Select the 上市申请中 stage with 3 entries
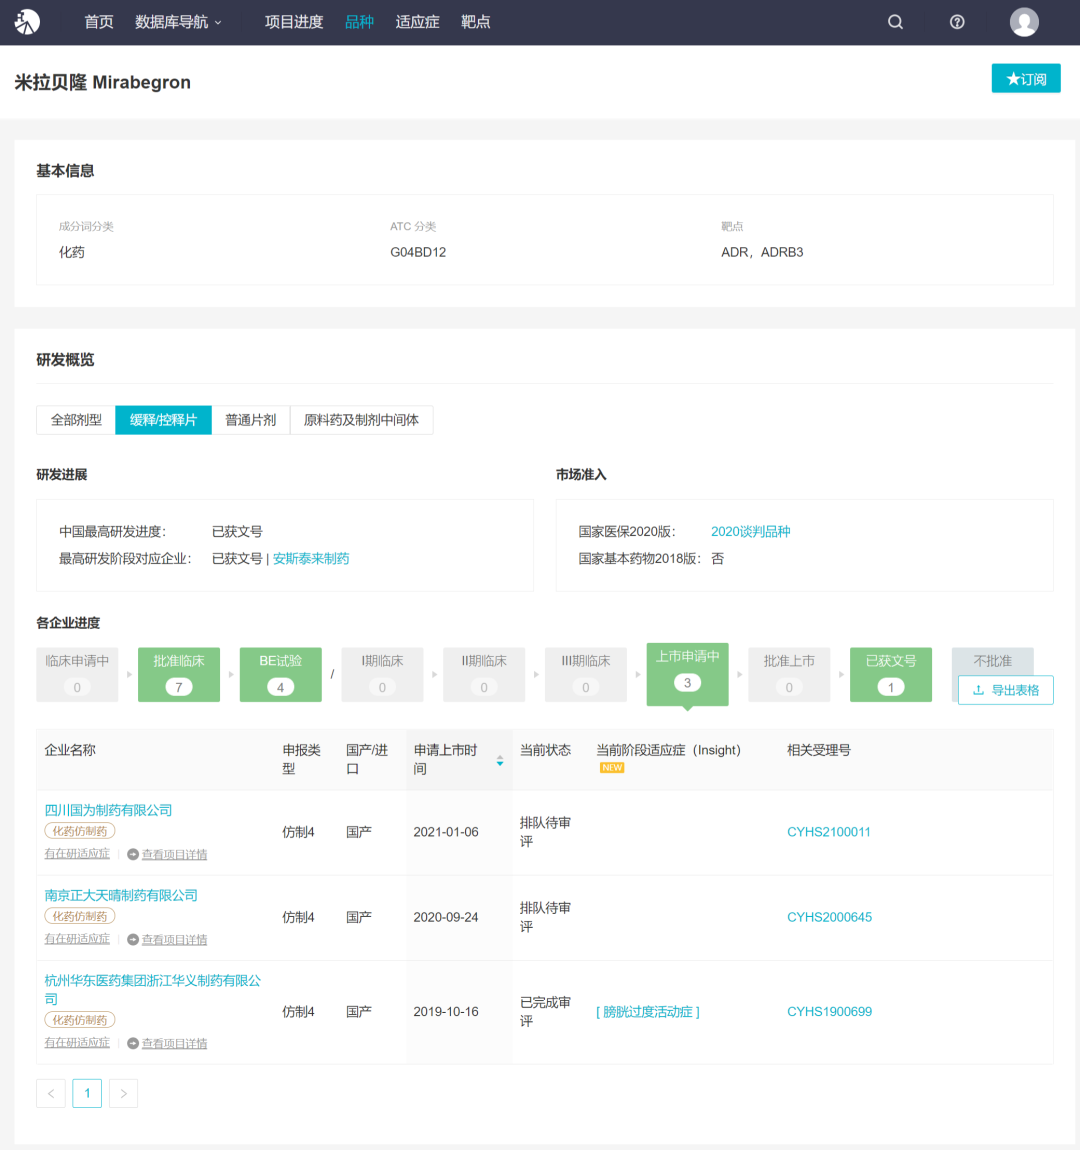The width and height of the screenshot is (1080, 1150). pos(688,674)
